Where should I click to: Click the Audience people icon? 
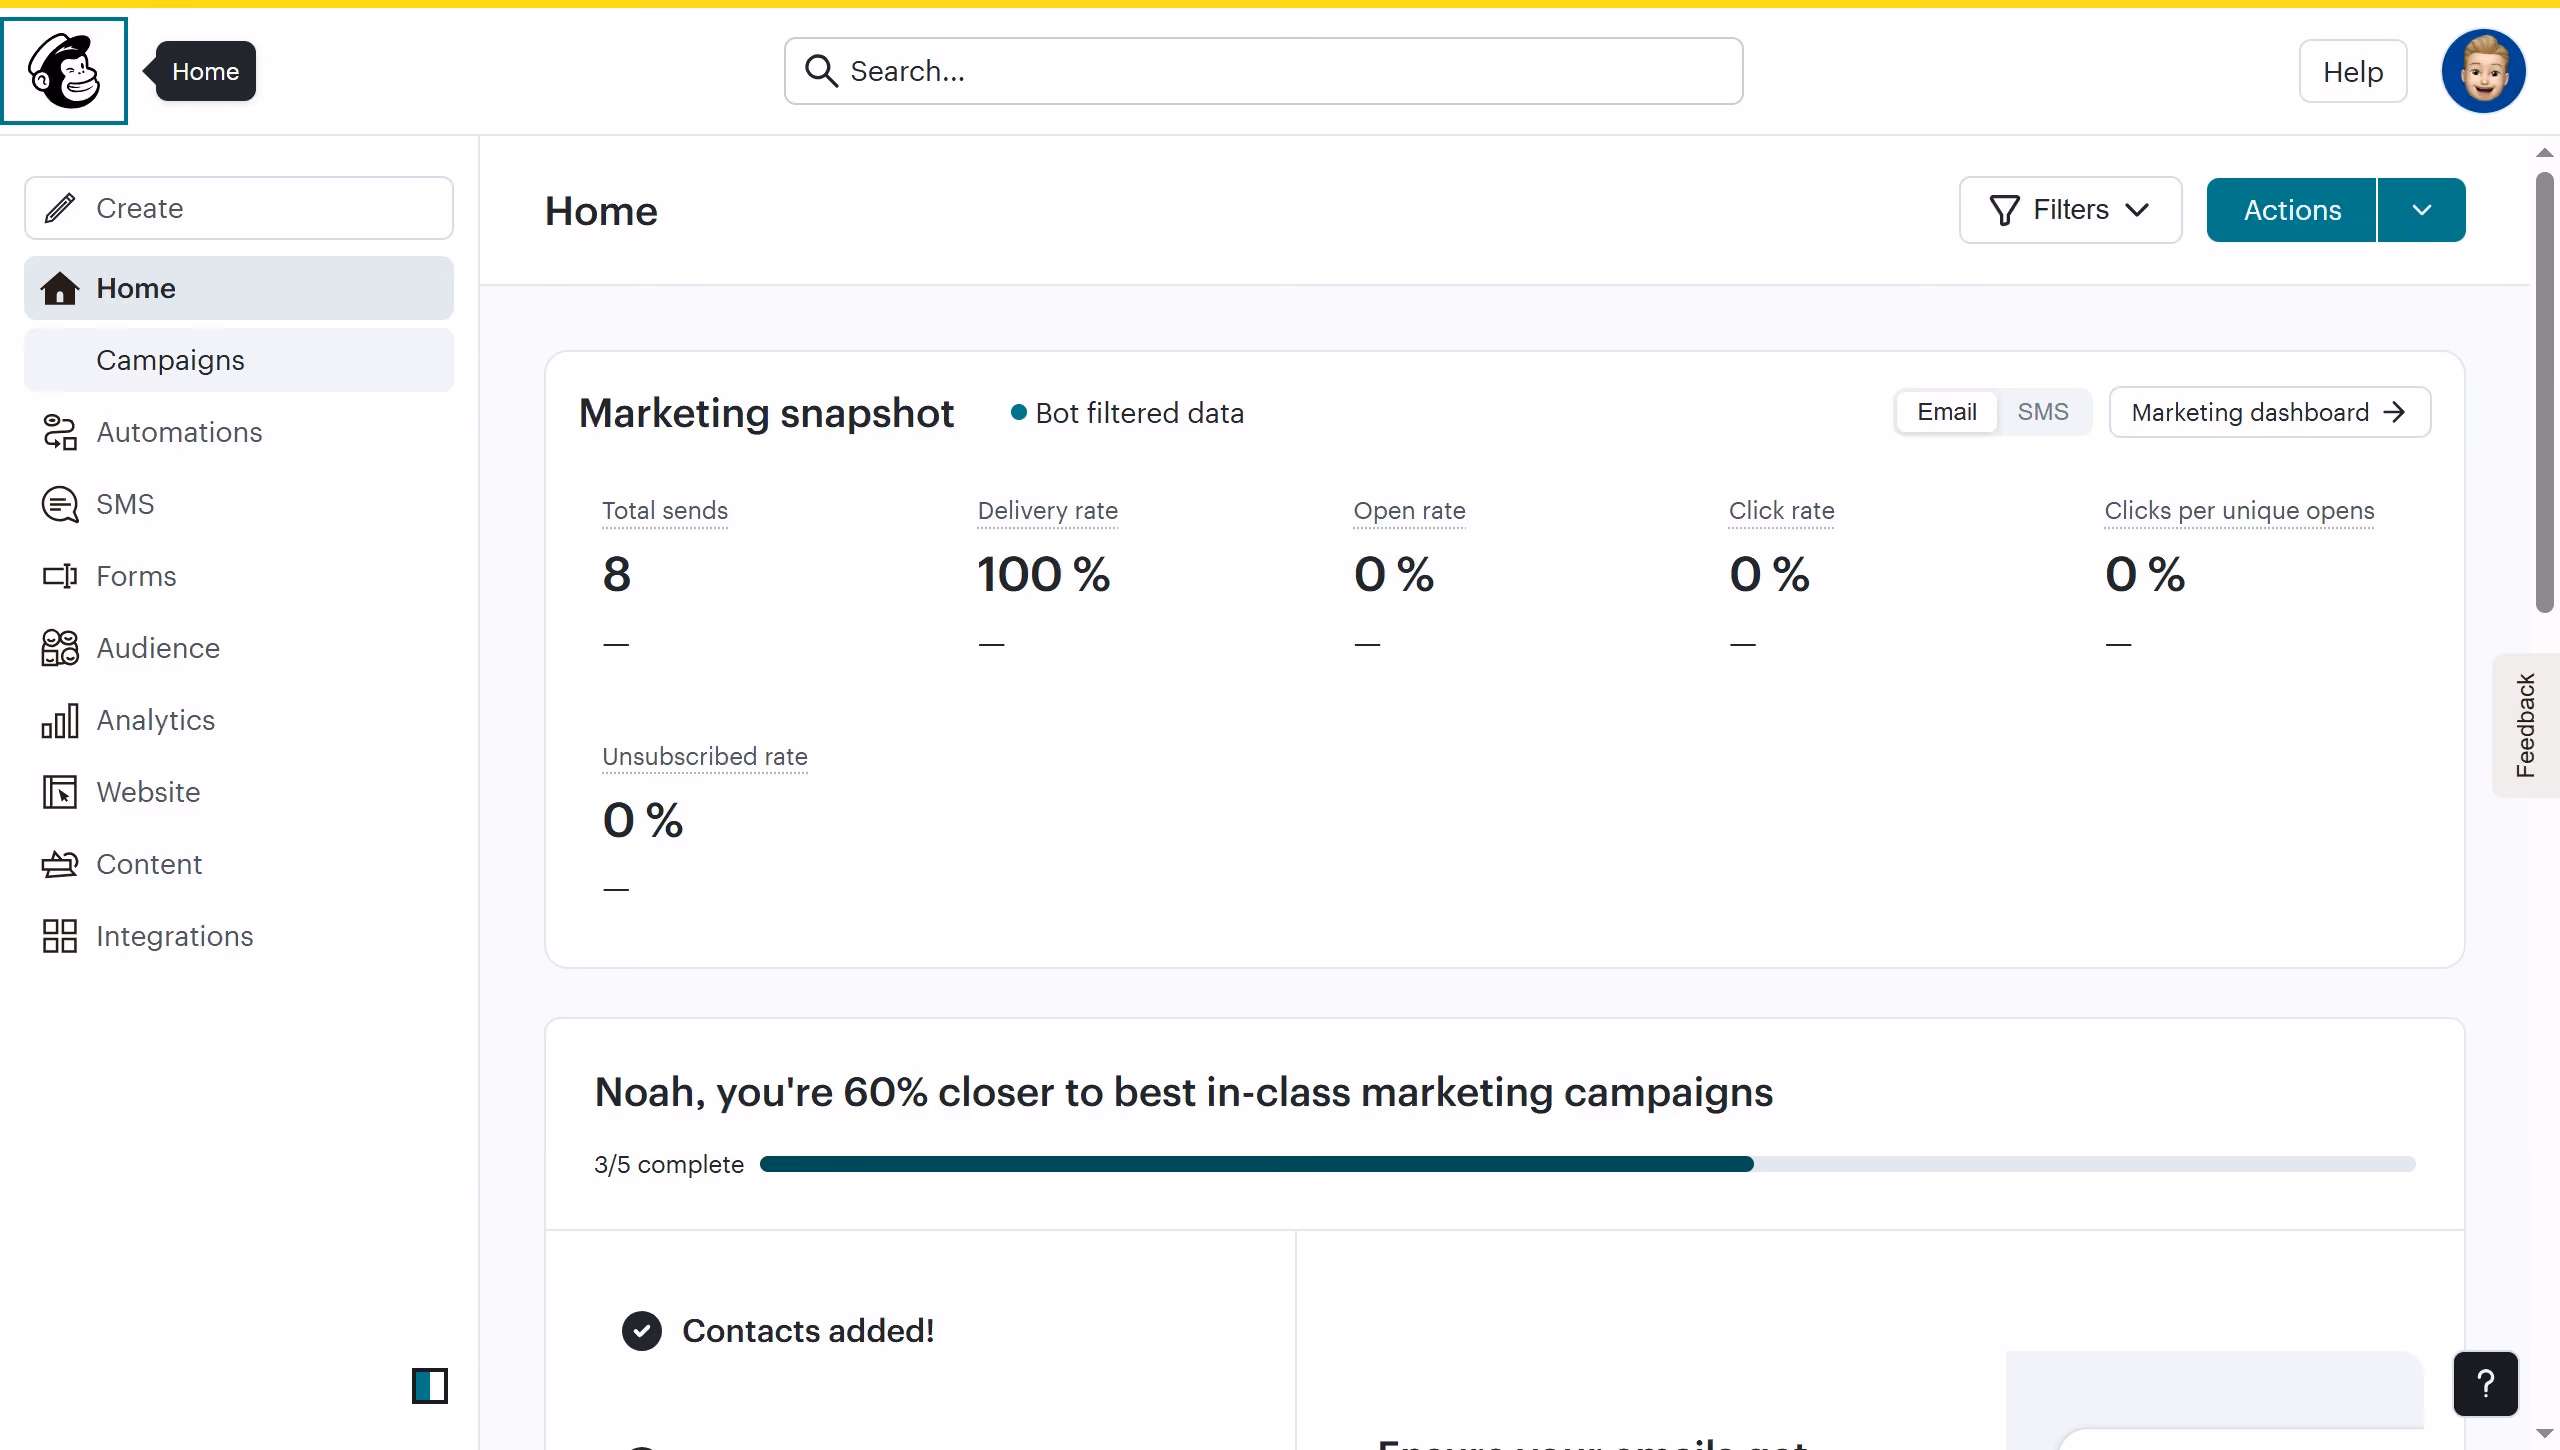tap(60, 648)
